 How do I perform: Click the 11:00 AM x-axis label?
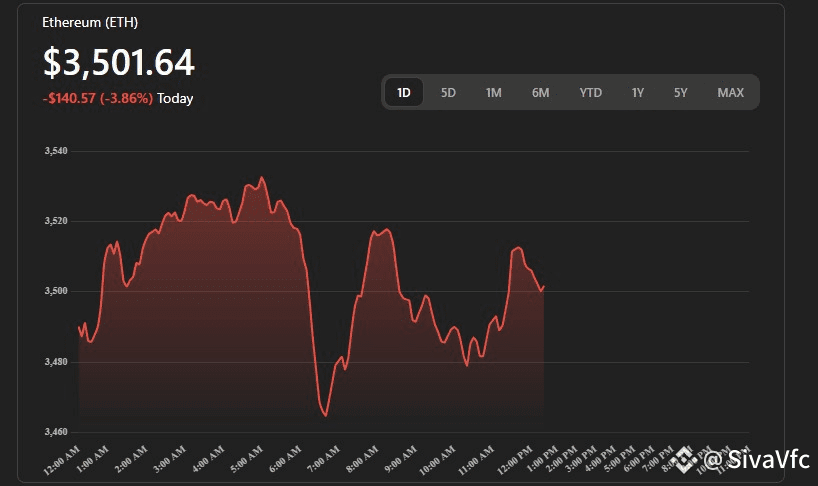[476, 460]
